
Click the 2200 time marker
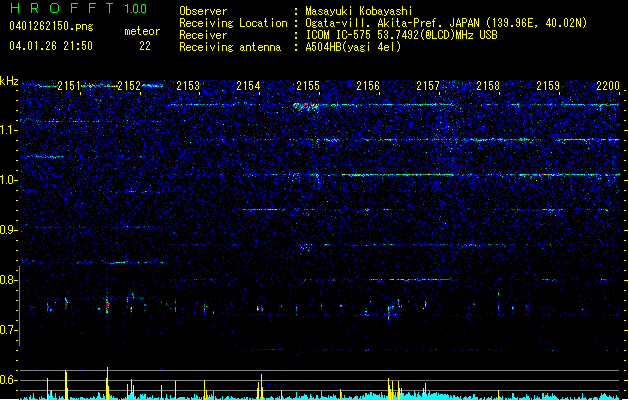point(608,86)
